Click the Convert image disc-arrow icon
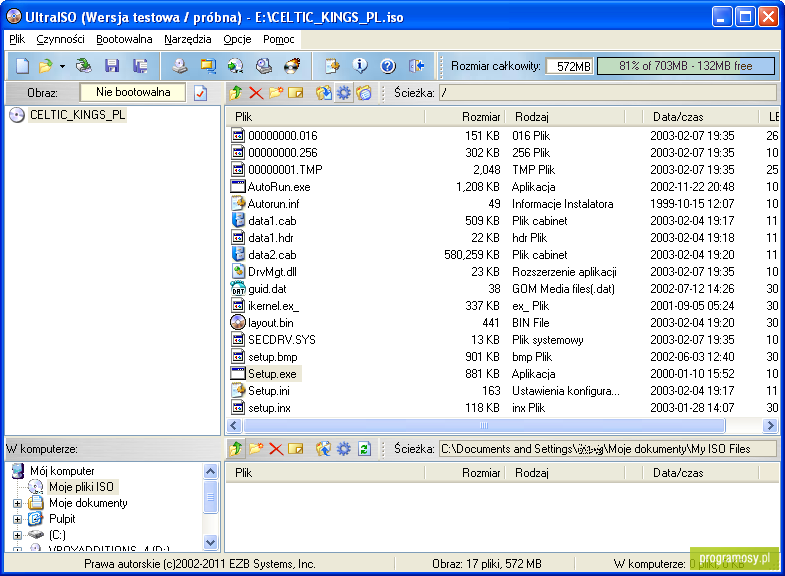 [x=235, y=66]
